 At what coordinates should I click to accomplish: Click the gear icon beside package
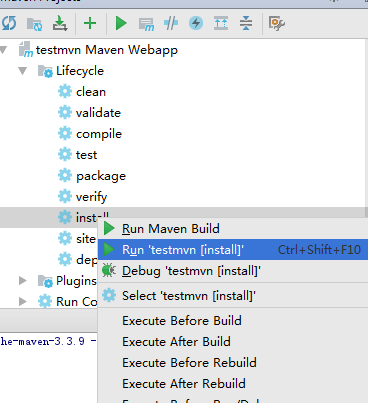[x=65, y=176]
